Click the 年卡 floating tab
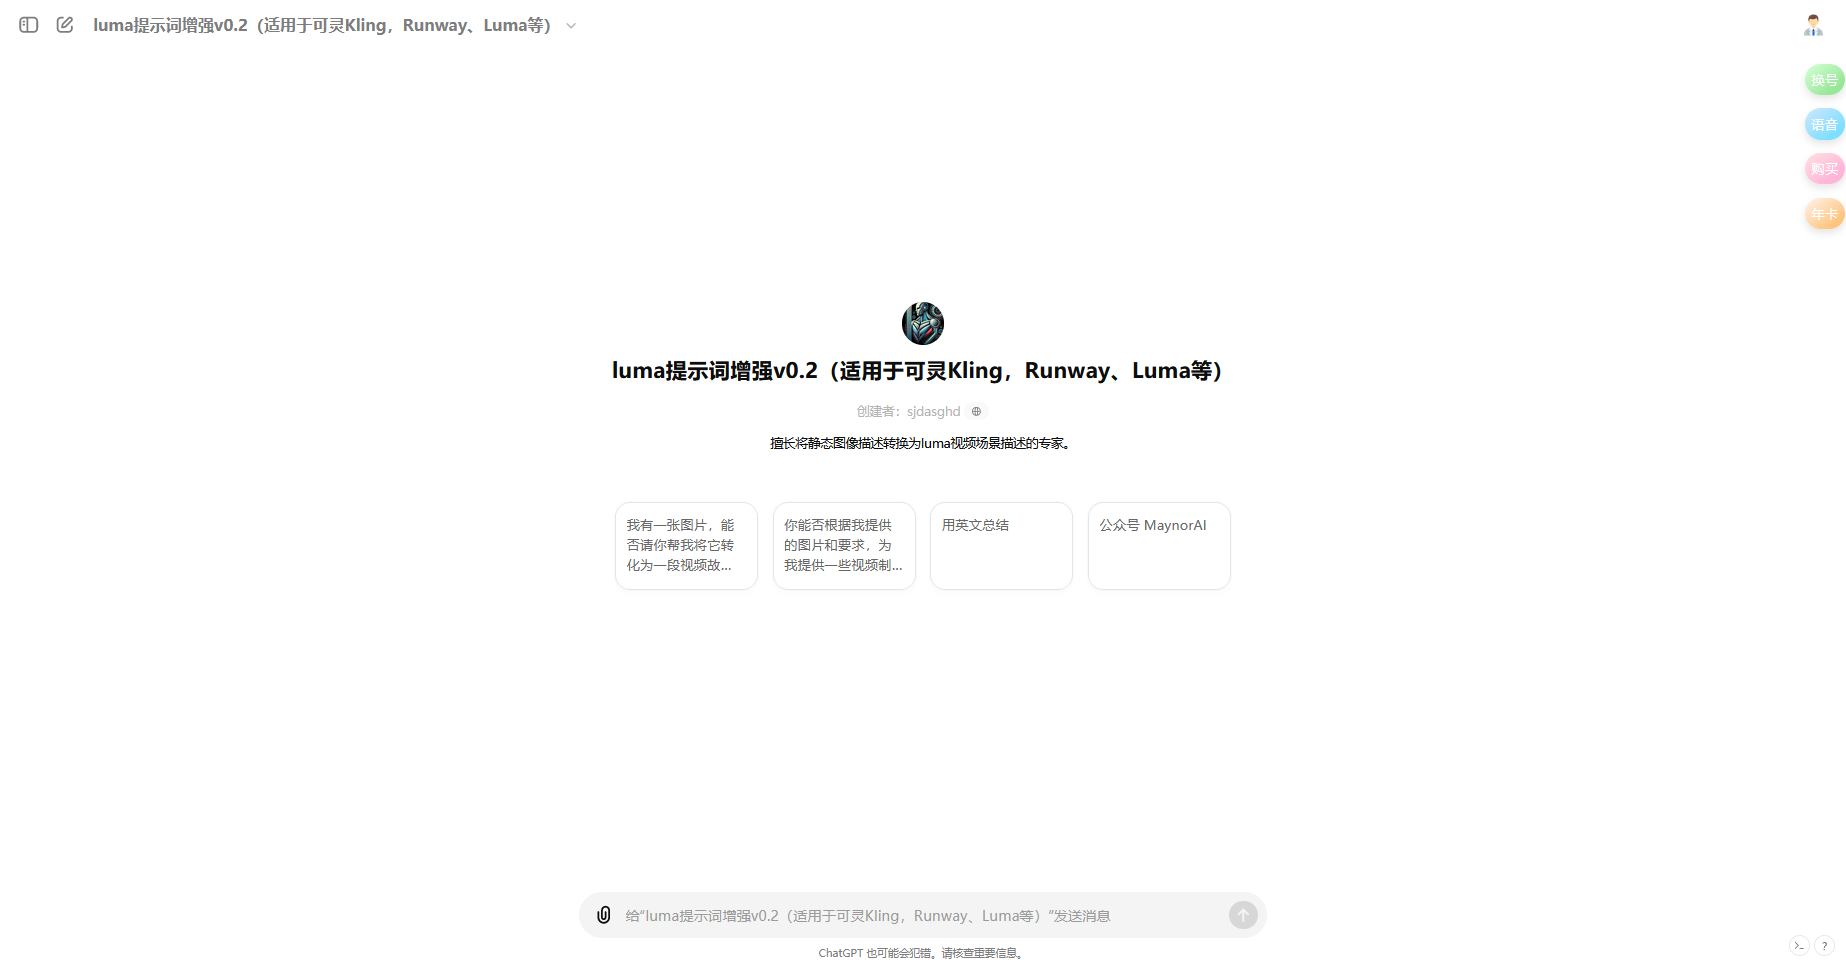Image resolution: width=1846 pixels, height=966 pixels. (1824, 213)
